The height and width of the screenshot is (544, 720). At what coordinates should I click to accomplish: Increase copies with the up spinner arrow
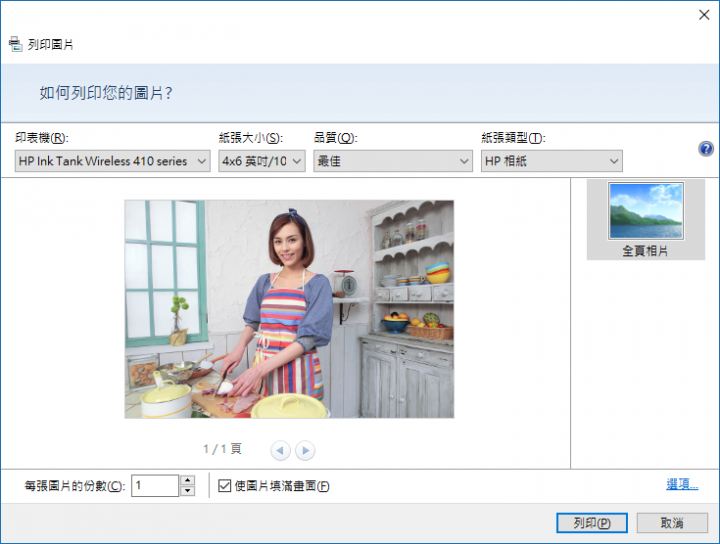click(x=187, y=480)
